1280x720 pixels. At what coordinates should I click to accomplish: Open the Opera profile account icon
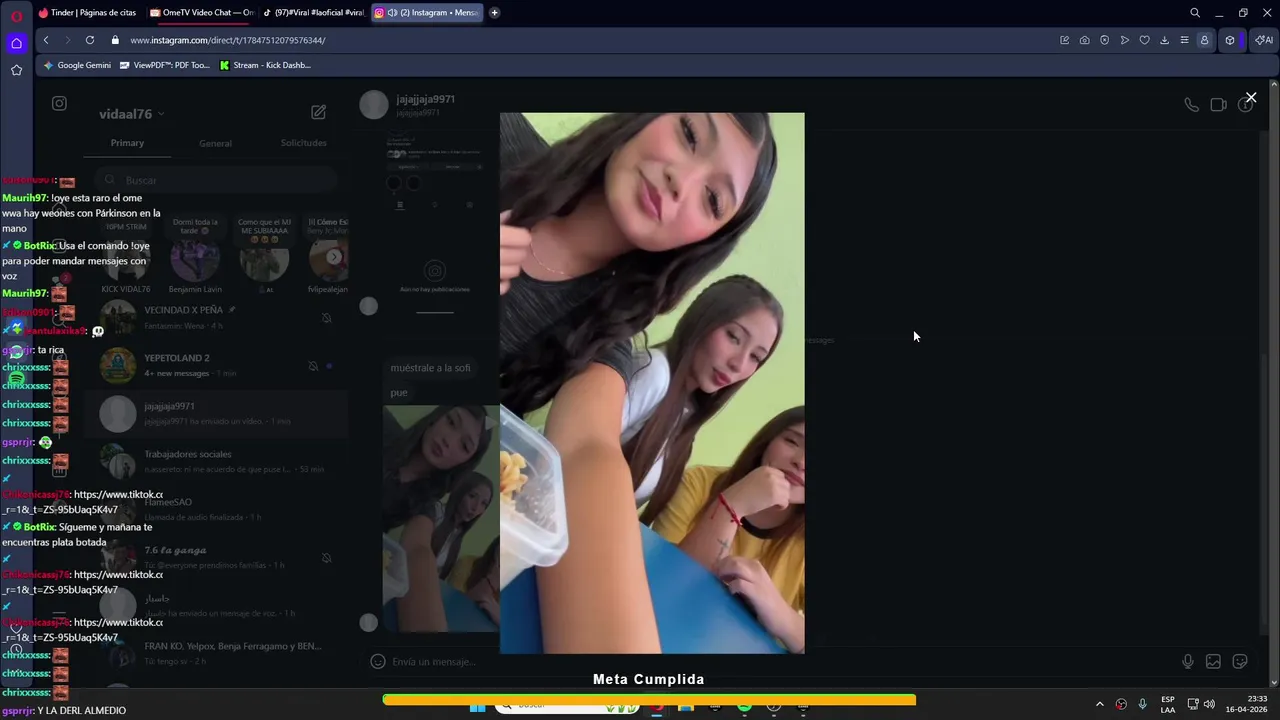tap(1204, 40)
